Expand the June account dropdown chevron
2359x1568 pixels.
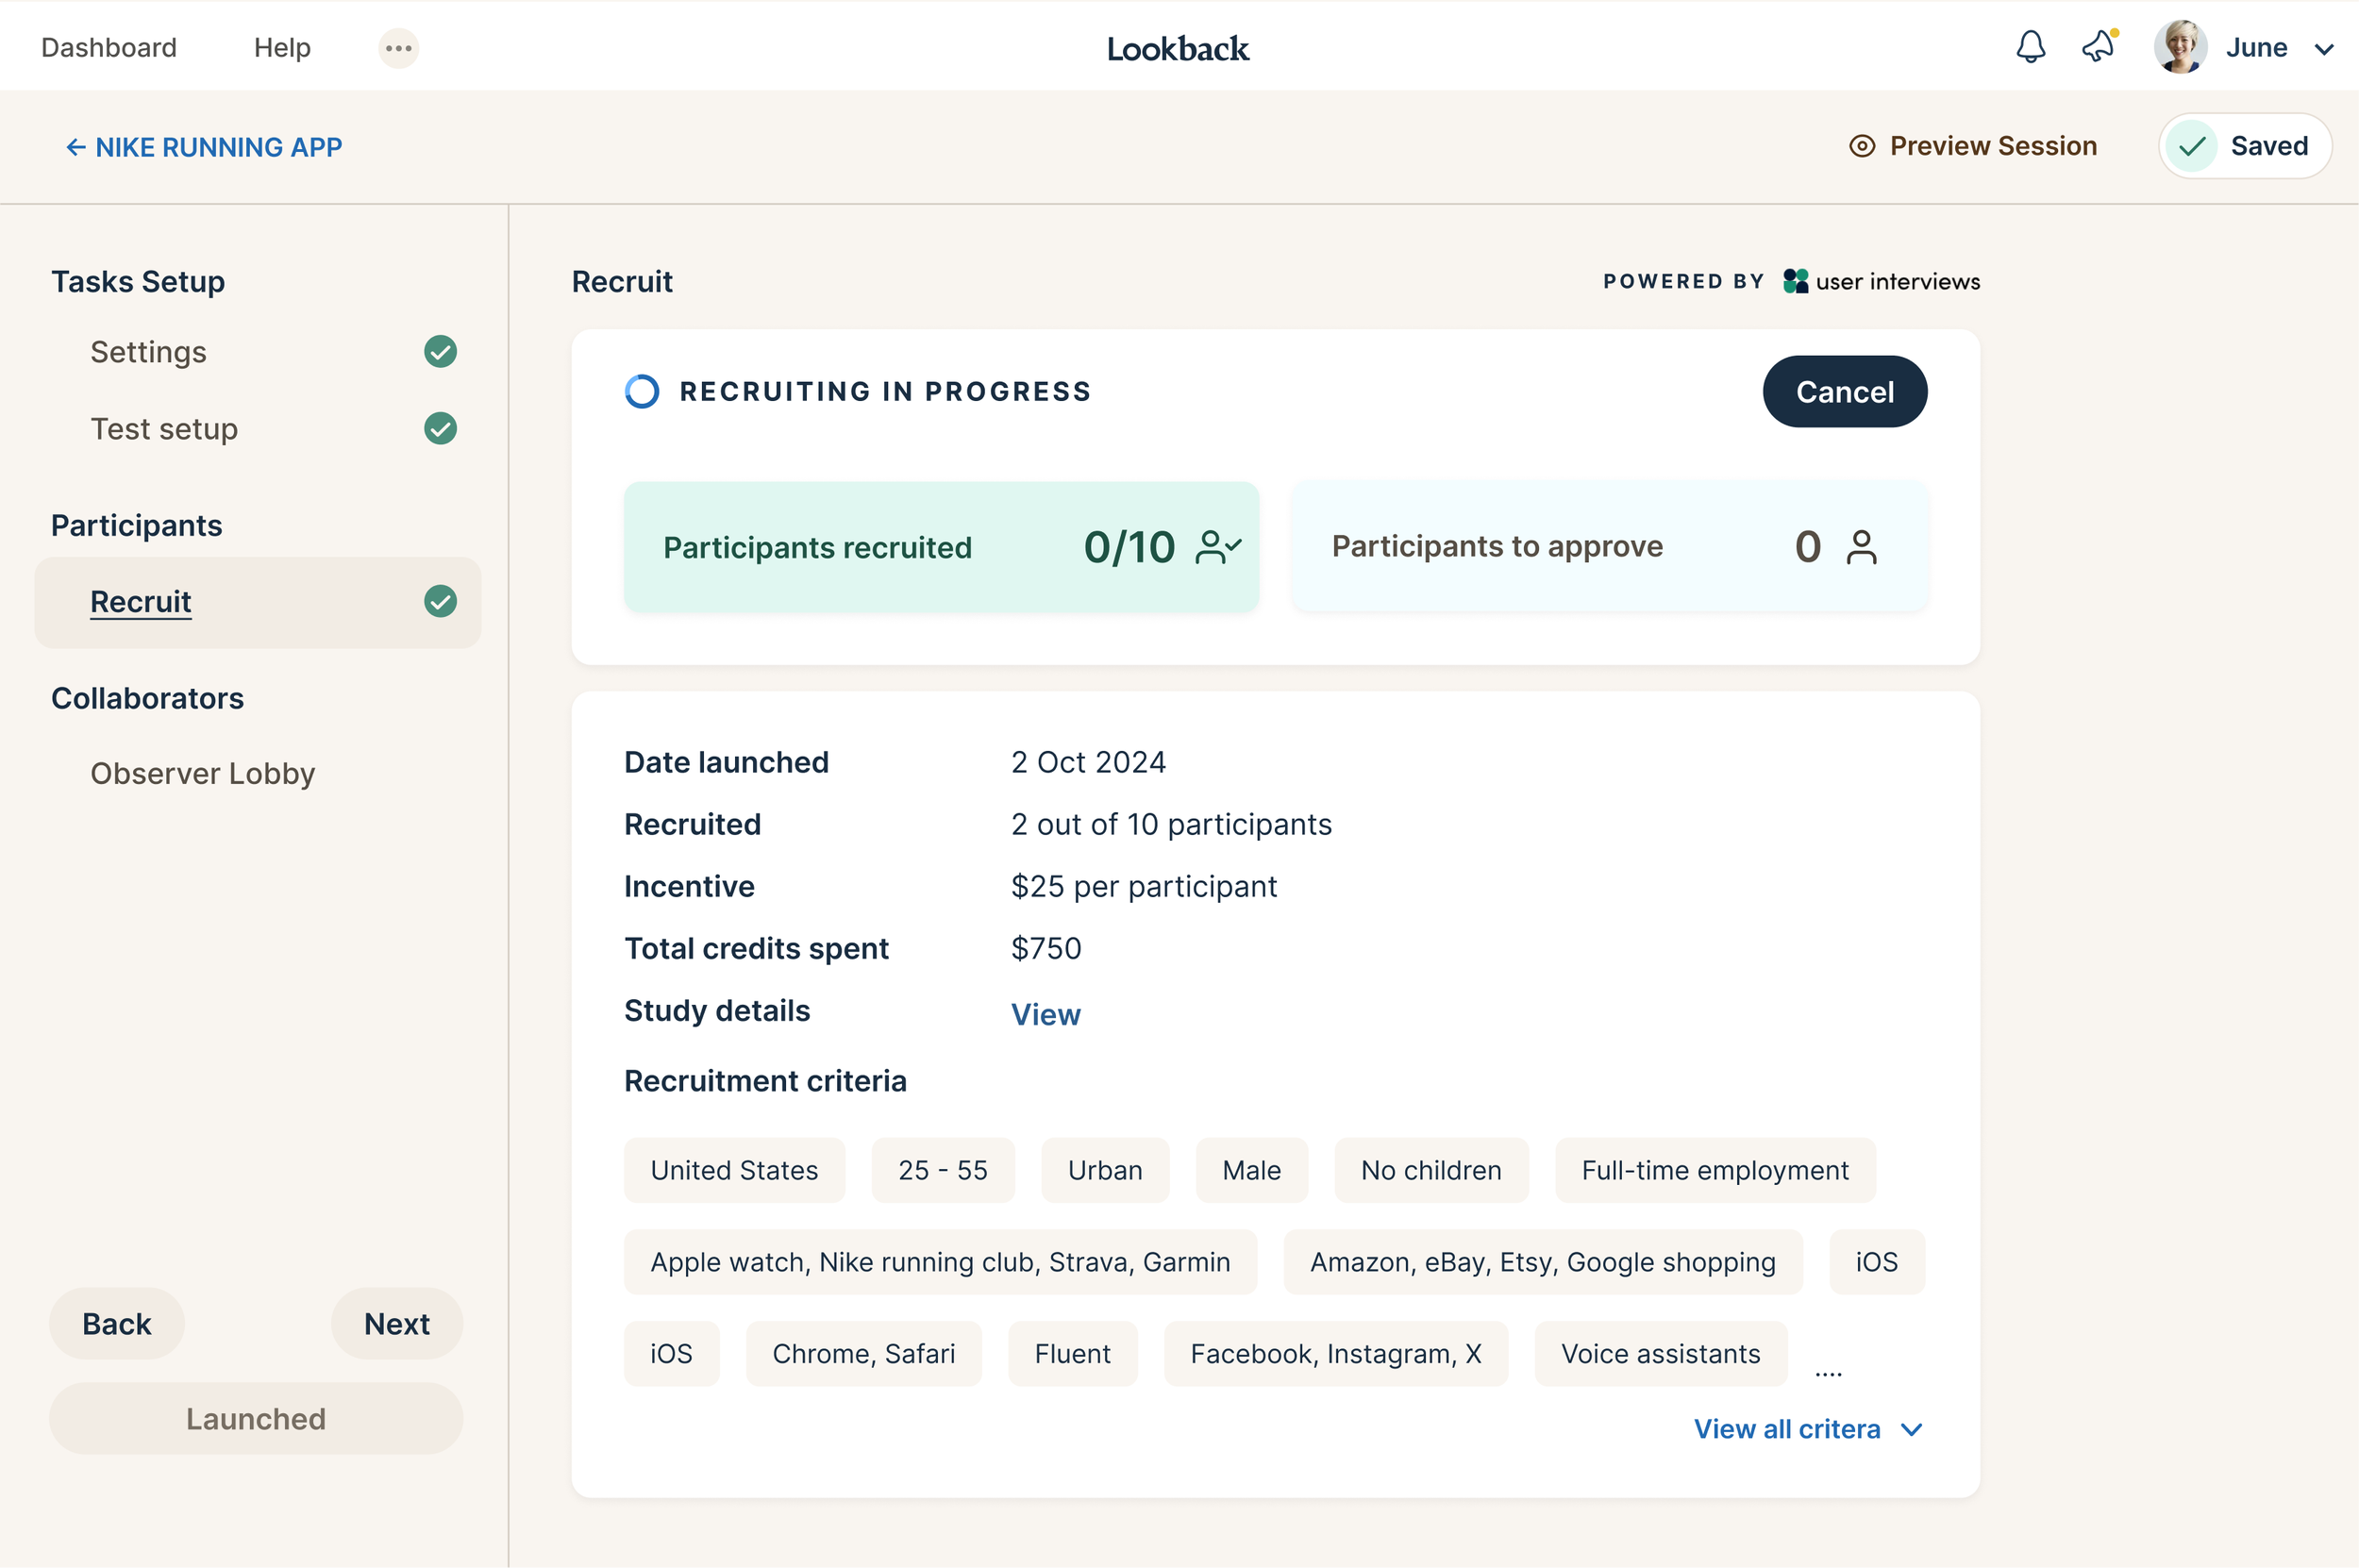coord(2324,49)
